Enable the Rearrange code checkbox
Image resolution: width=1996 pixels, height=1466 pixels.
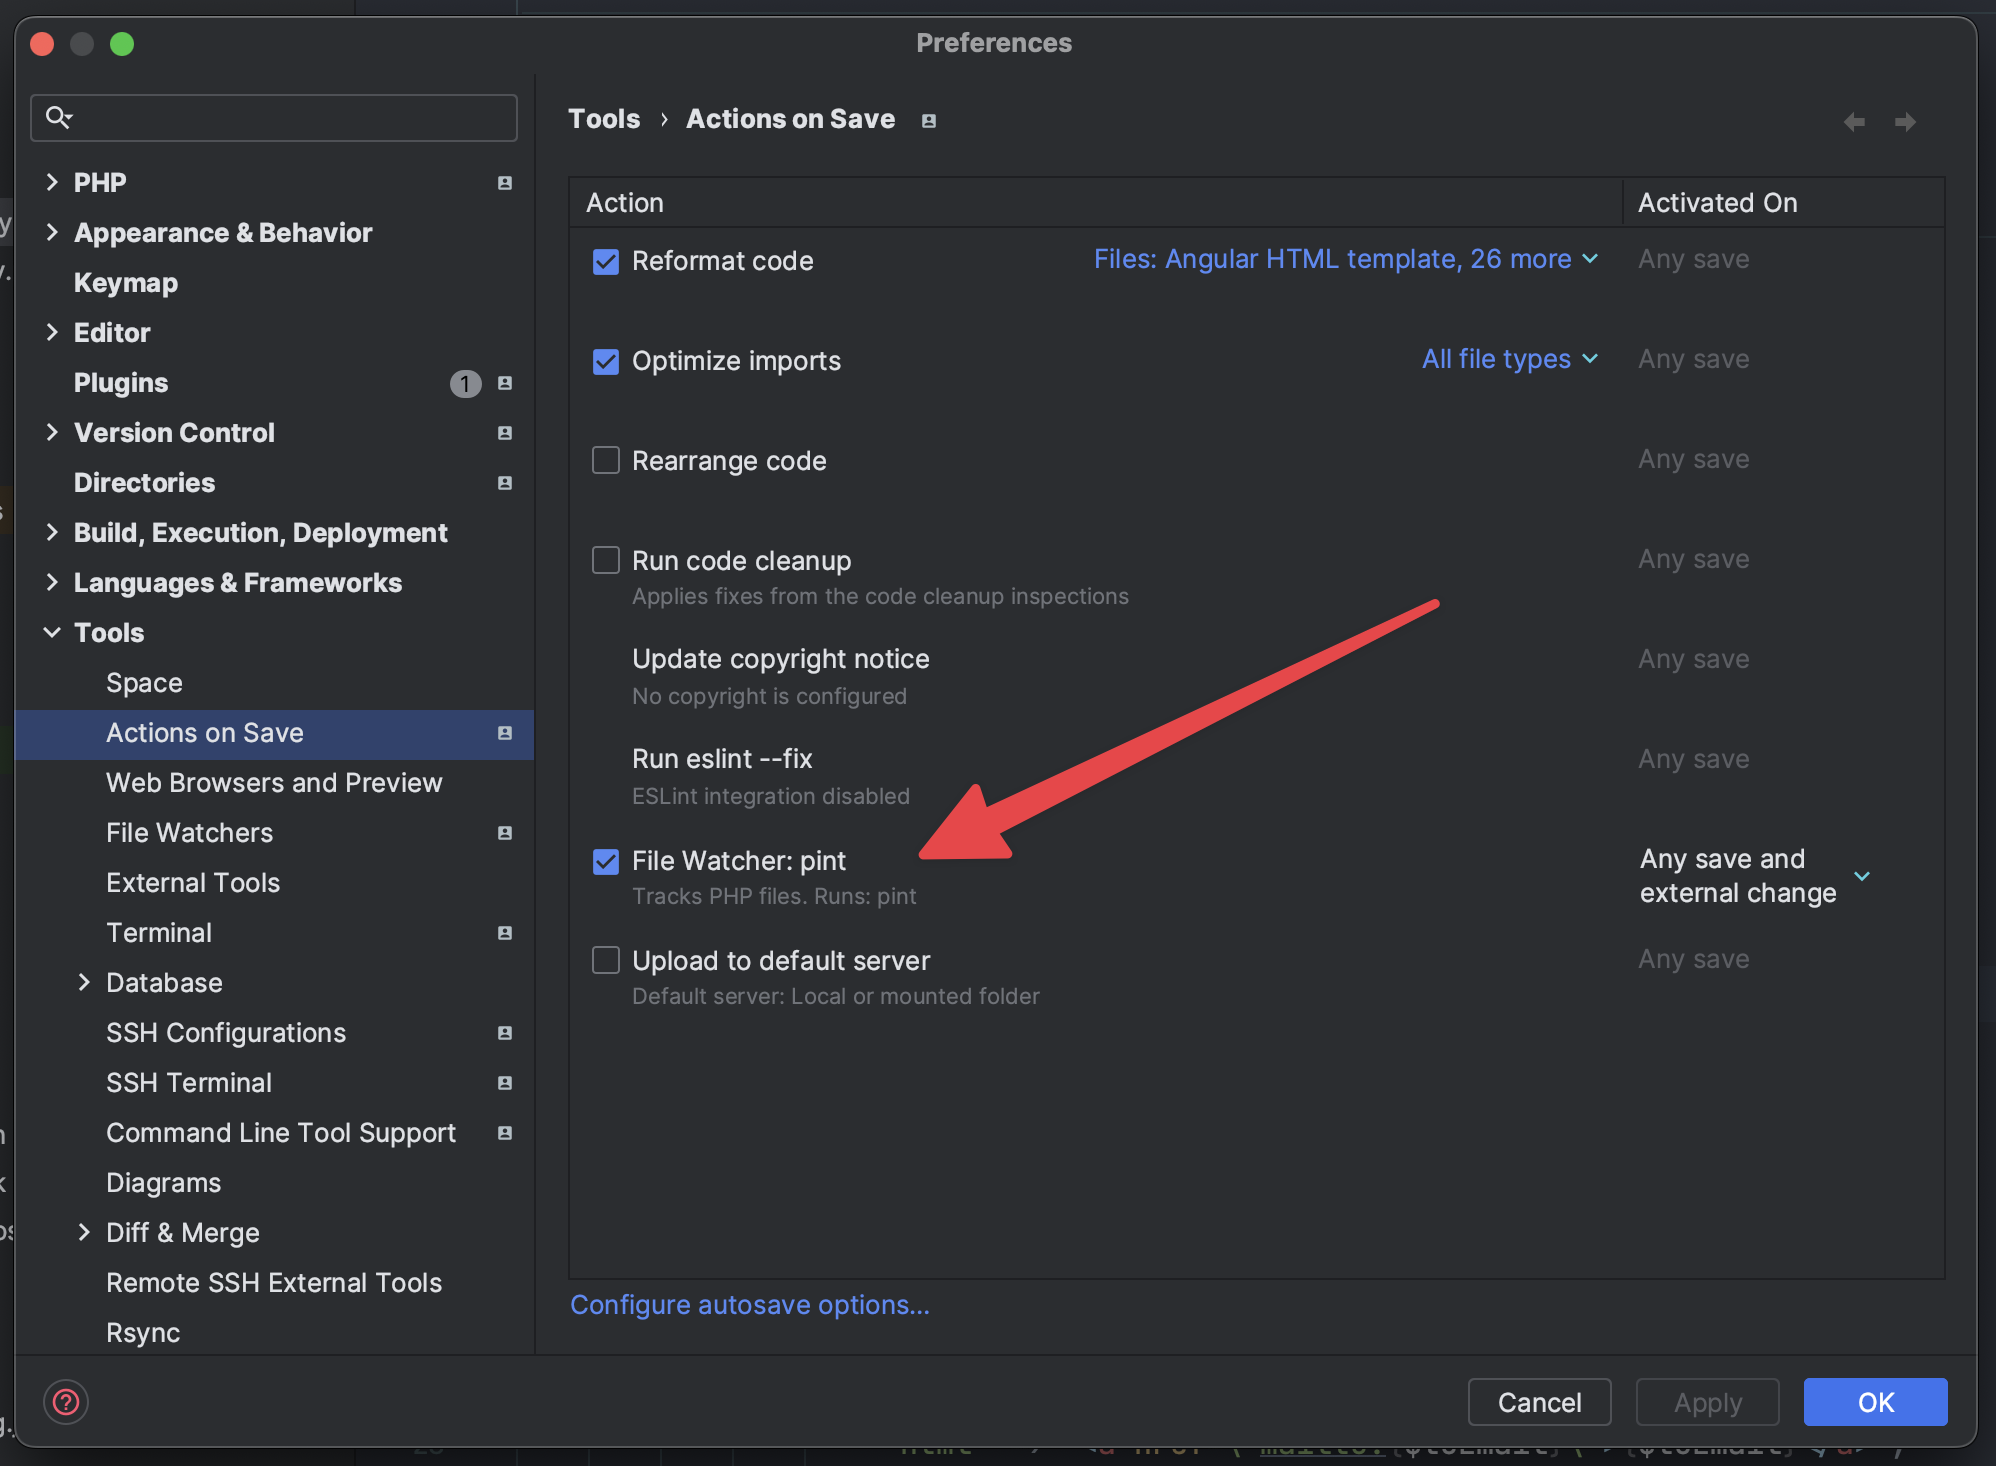(606, 460)
